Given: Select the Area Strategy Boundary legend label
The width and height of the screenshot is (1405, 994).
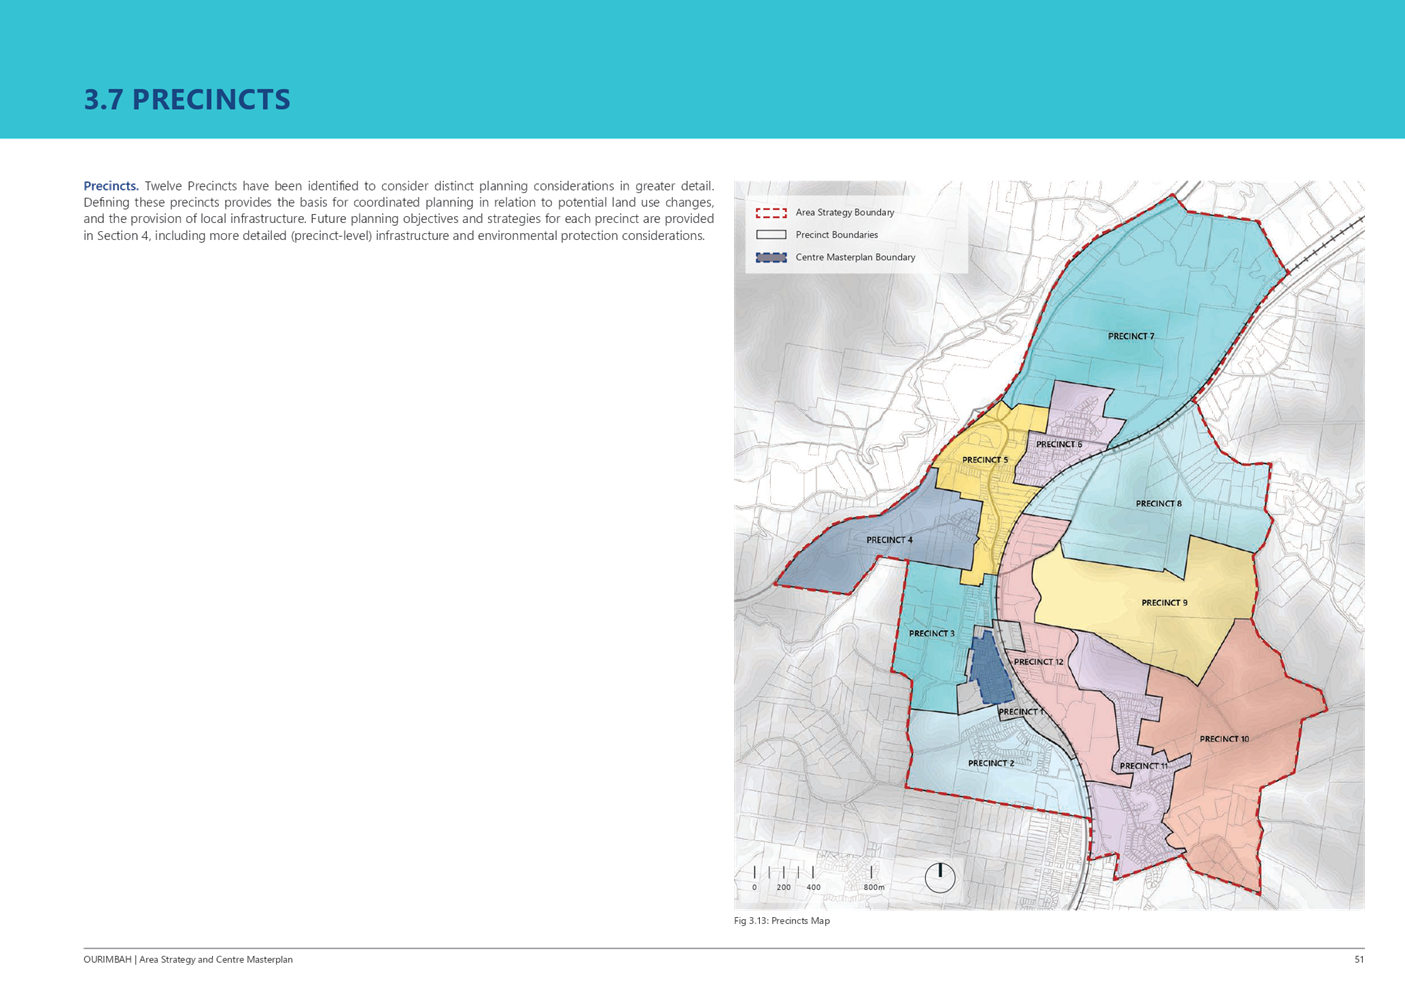Looking at the screenshot, I should pos(845,212).
